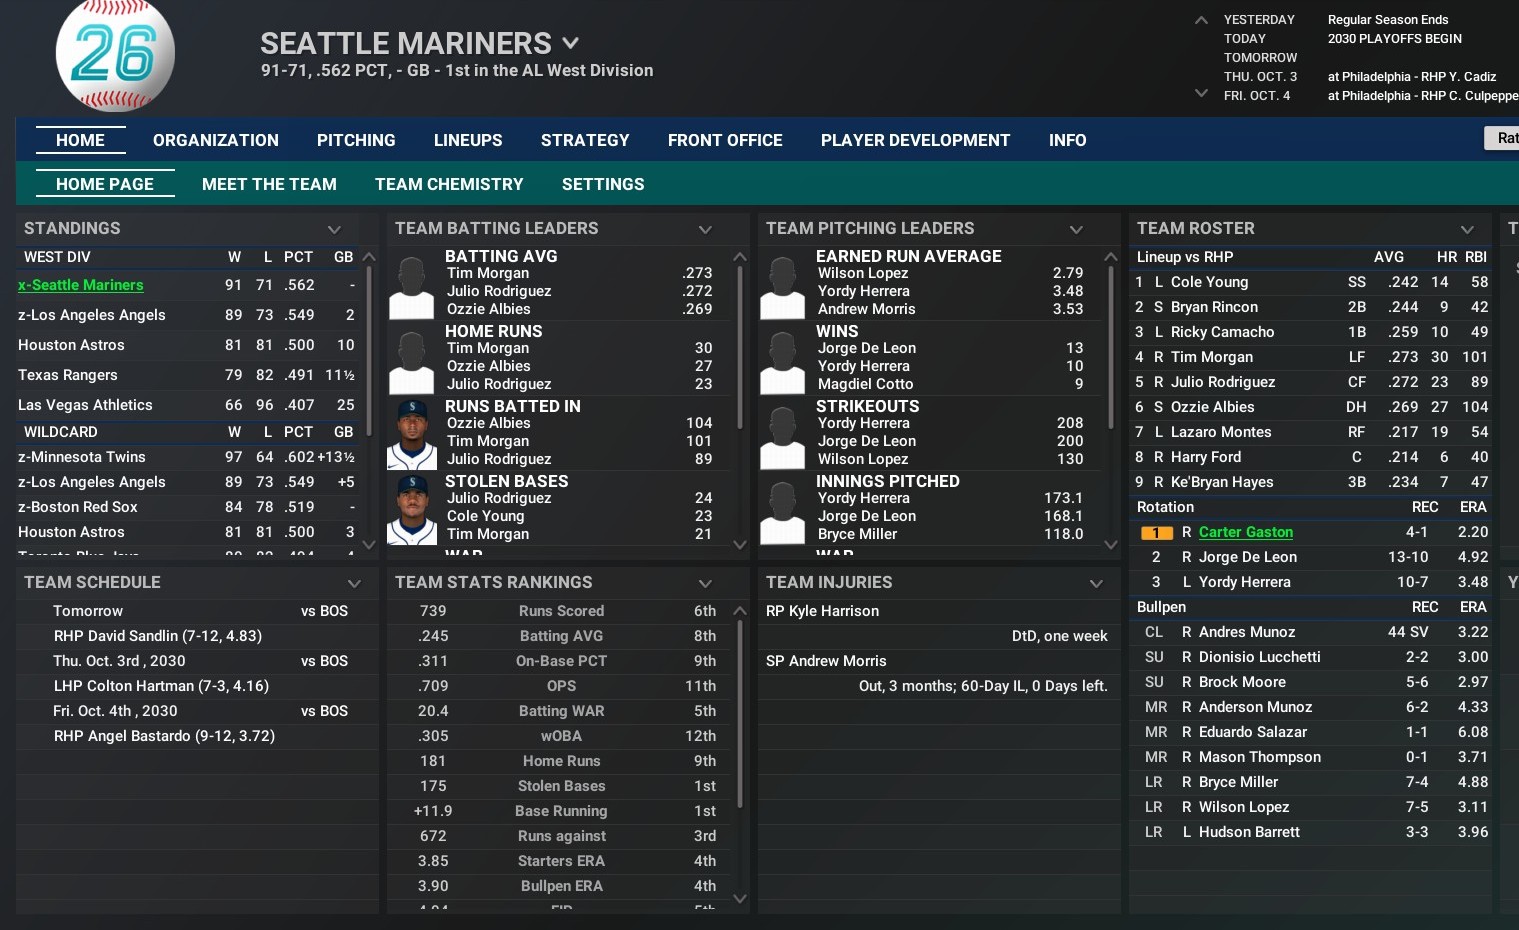Switch to the Front Office tab
1519x930 pixels.
pos(725,140)
